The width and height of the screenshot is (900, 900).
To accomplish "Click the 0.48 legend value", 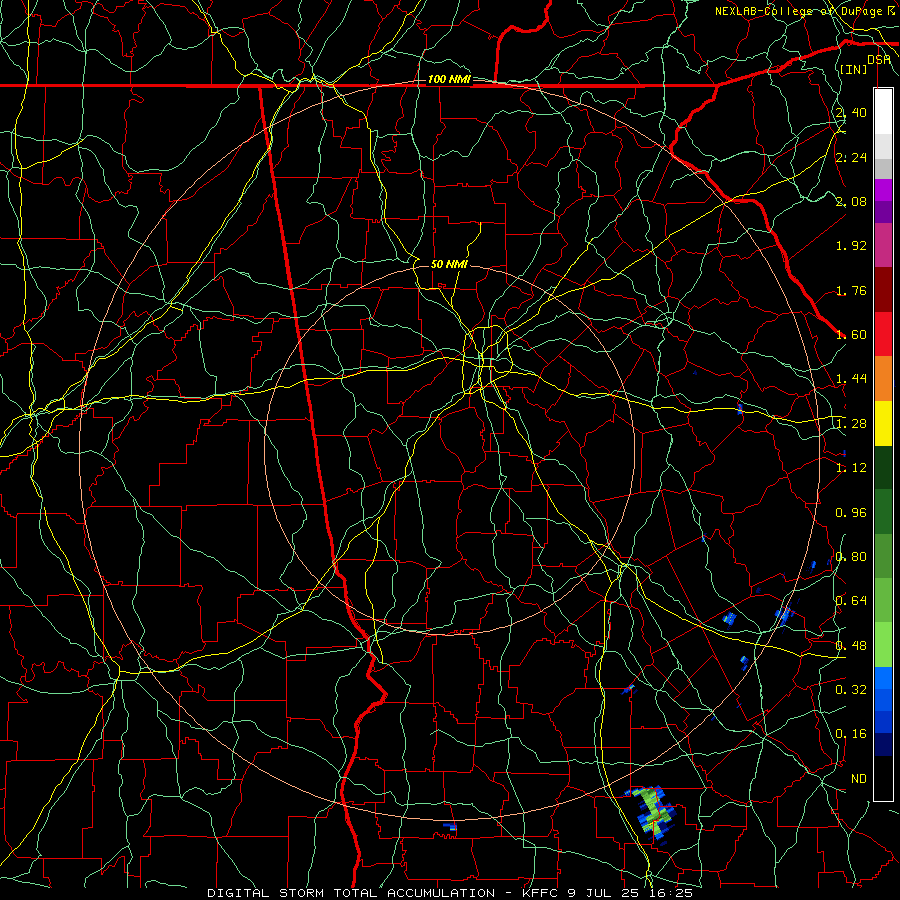I will (x=851, y=645).
